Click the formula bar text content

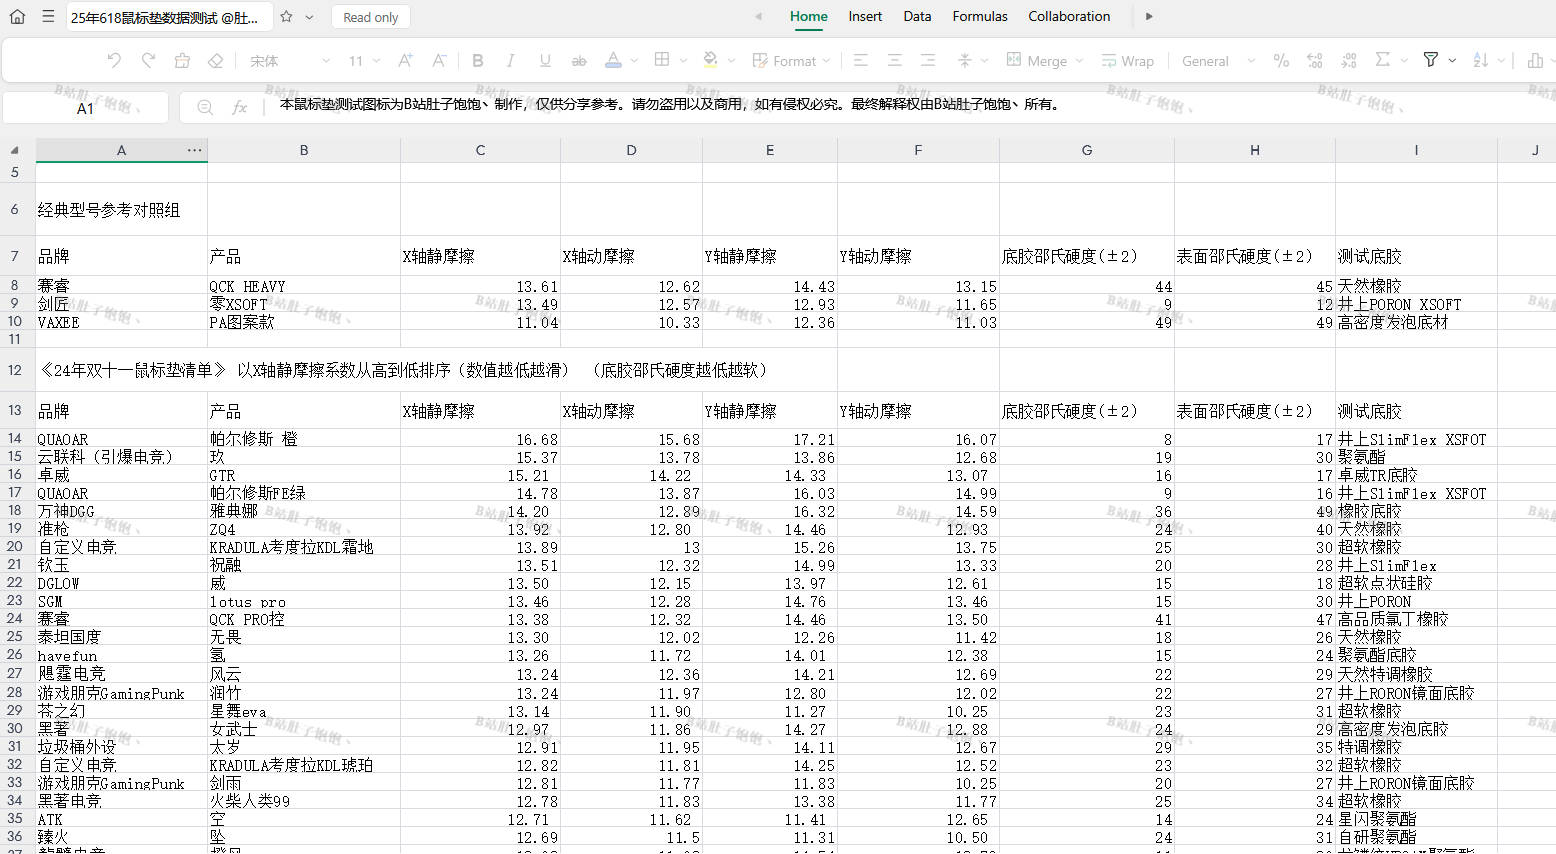click(x=668, y=104)
